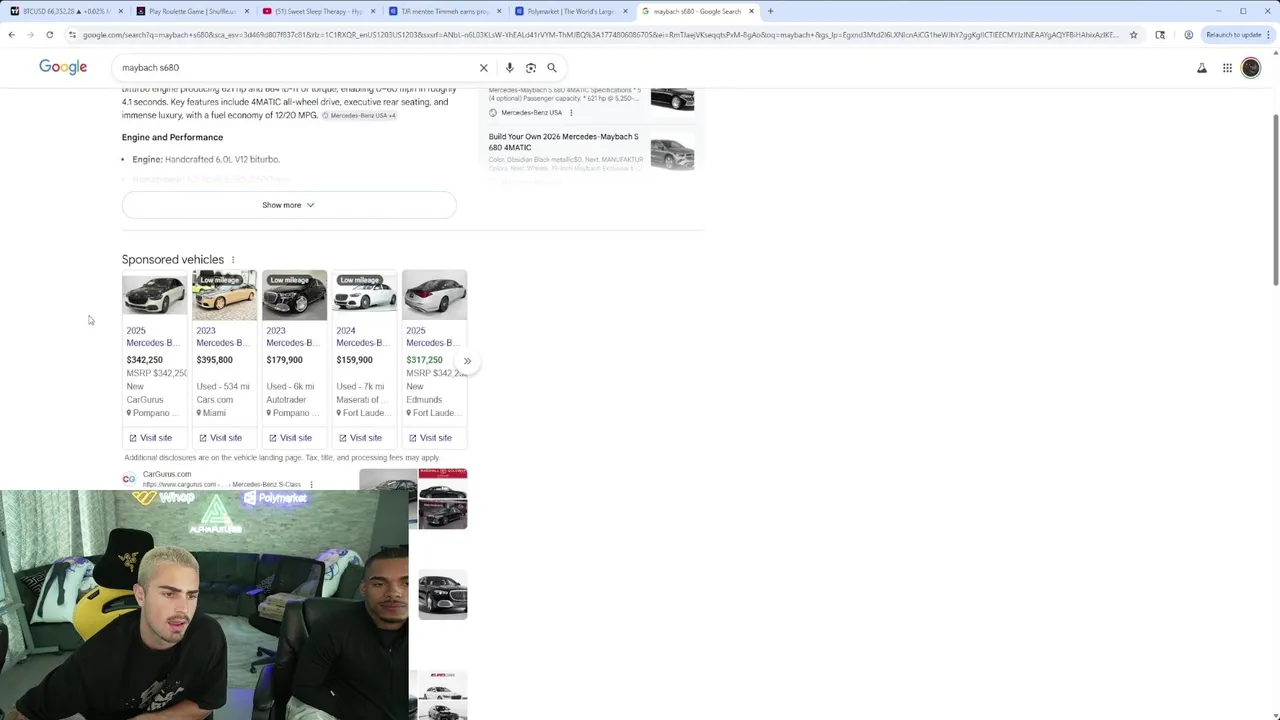1280x720 pixels.
Task: Click the browser back arrow
Action: click(11, 35)
